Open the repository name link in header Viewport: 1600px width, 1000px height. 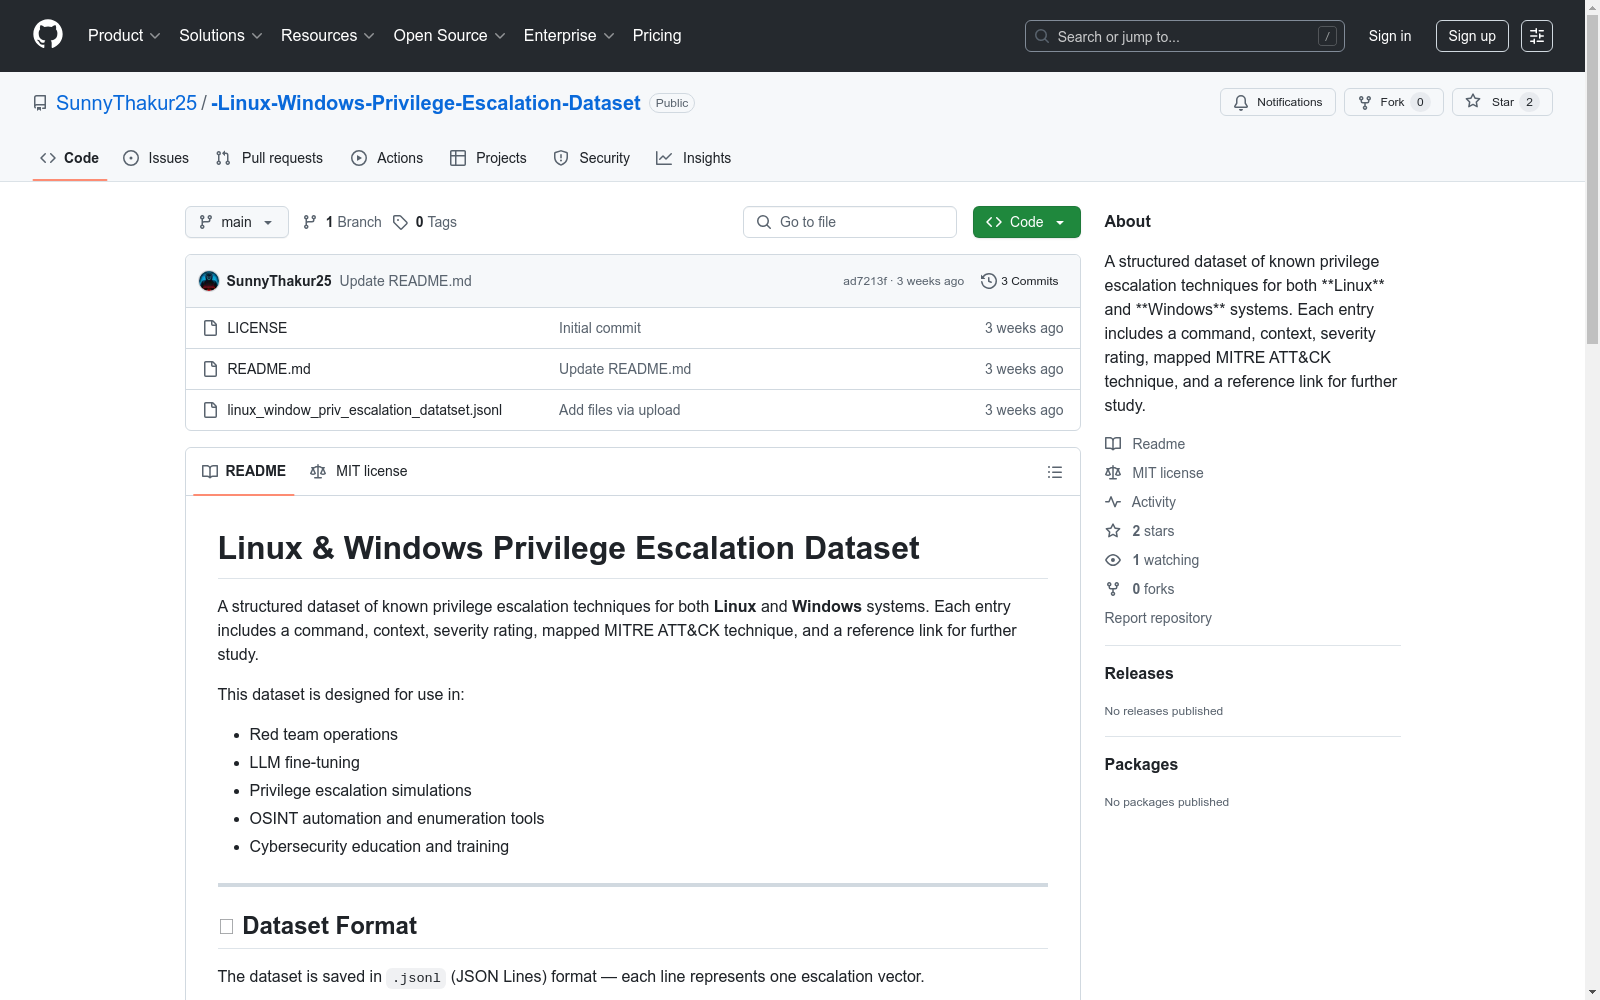pos(426,103)
